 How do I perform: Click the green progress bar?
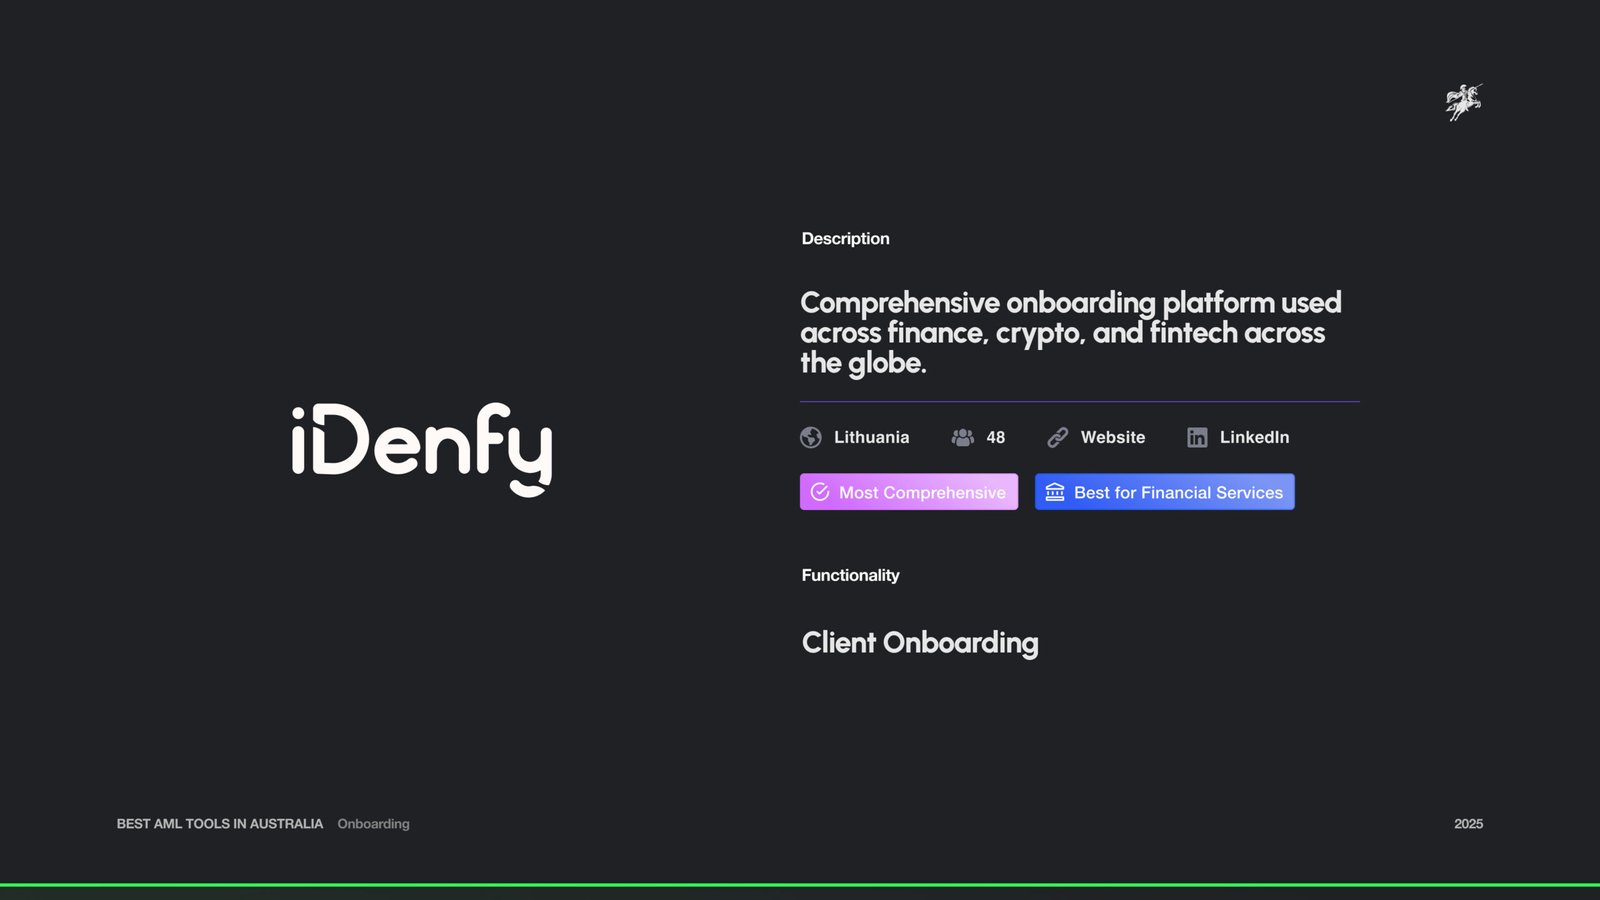coord(800,885)
